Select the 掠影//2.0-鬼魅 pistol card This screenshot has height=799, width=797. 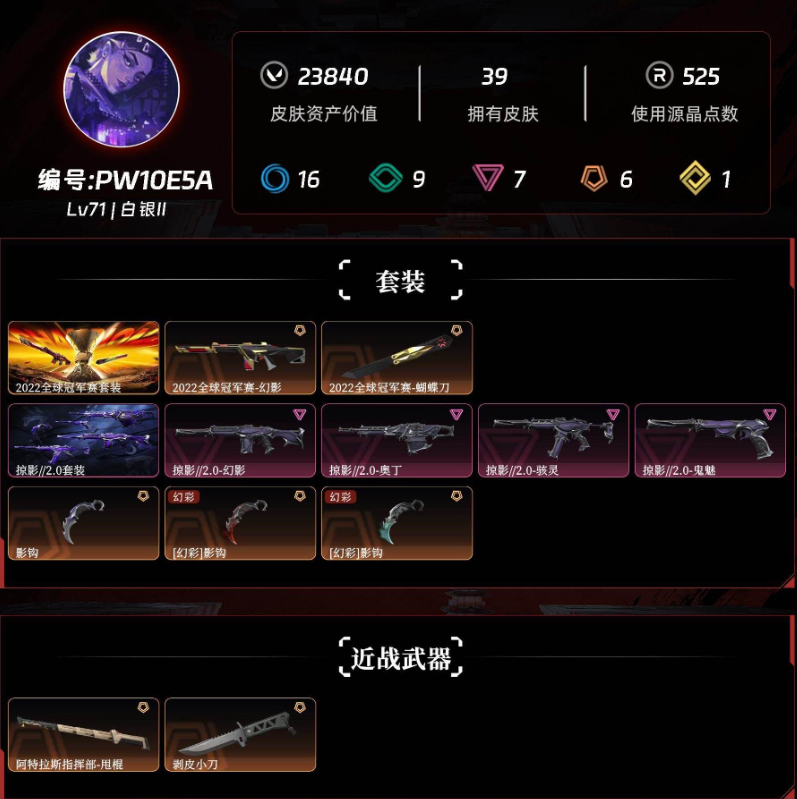point(710,441)
